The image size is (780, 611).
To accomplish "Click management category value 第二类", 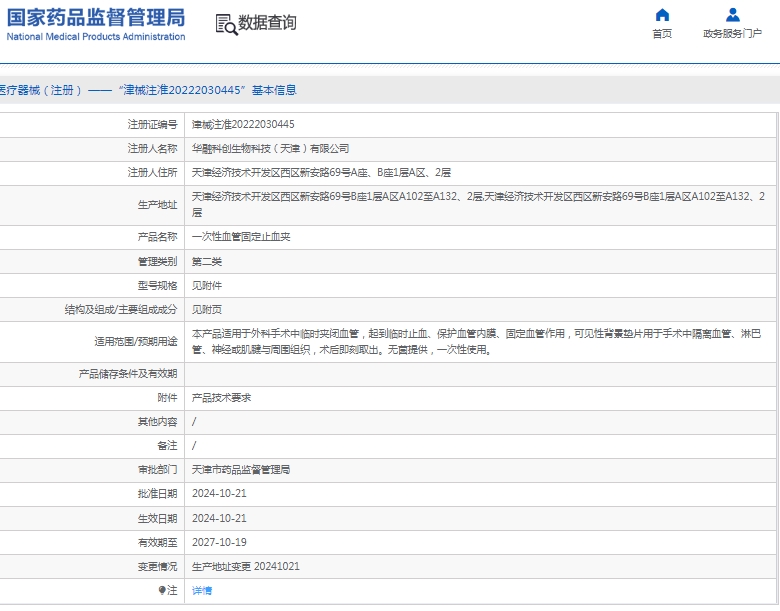I will (x=207, y=262).
